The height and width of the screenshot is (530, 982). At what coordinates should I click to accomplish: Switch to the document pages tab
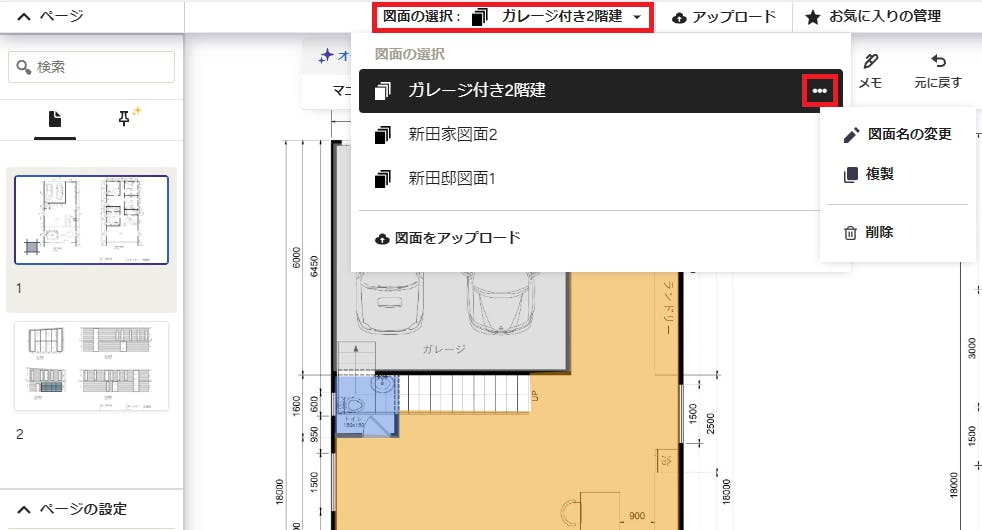pyautogui.click(x=55, y=119)
